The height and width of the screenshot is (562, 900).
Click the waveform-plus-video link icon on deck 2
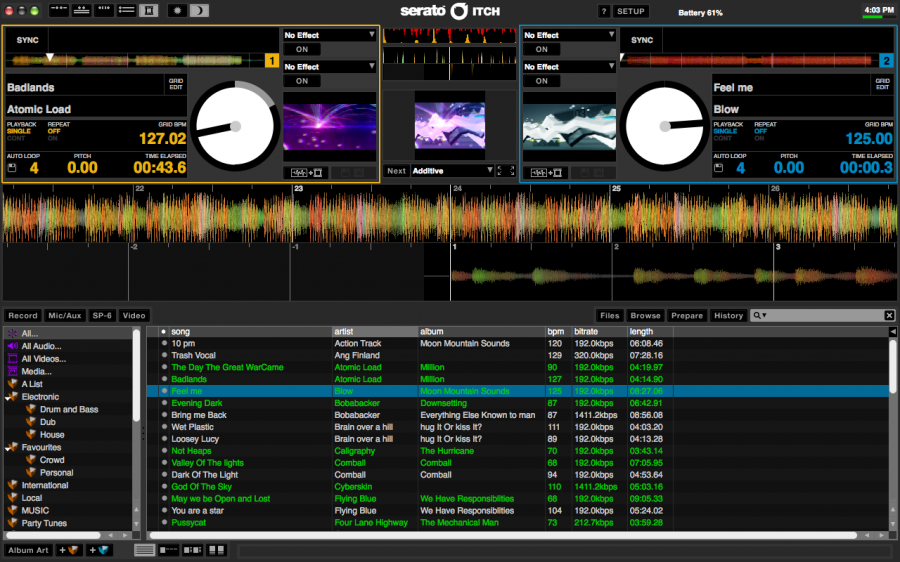(x=545, y=172)
